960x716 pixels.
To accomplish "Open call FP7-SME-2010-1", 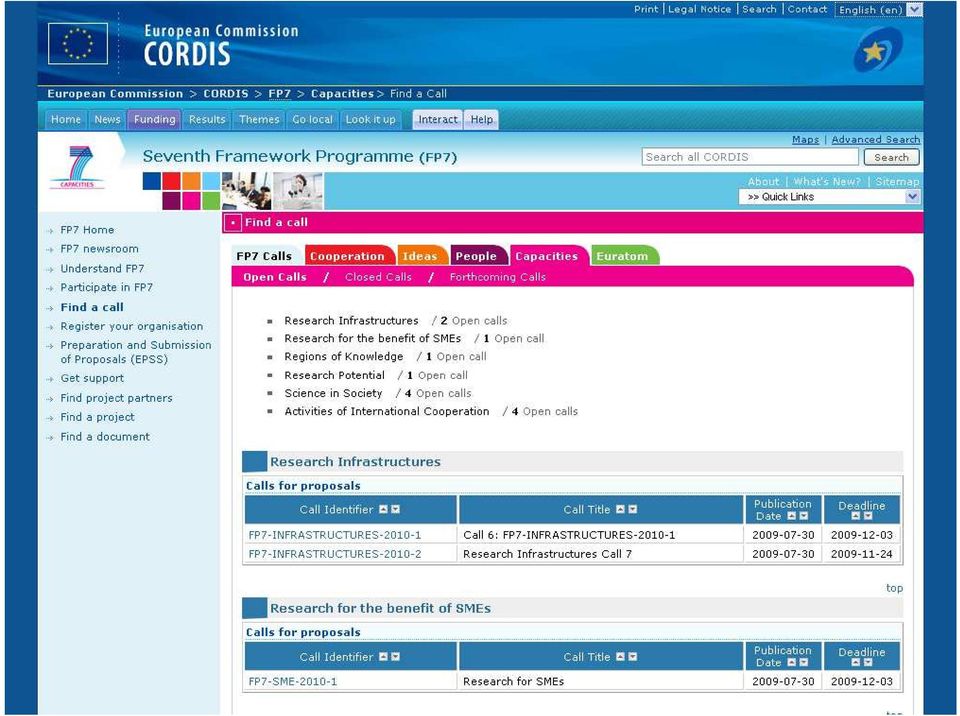I will 293,681.
